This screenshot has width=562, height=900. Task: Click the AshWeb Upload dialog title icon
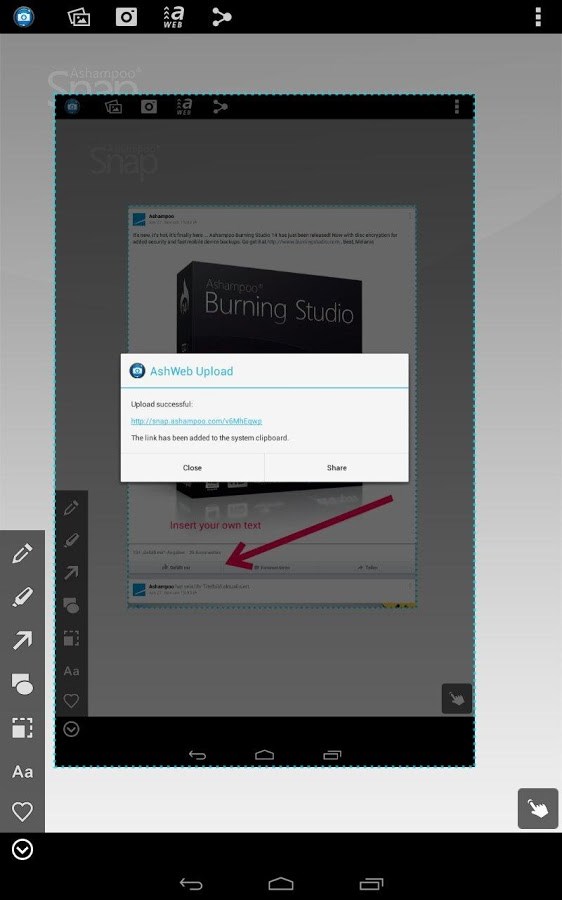click(137, 371)
